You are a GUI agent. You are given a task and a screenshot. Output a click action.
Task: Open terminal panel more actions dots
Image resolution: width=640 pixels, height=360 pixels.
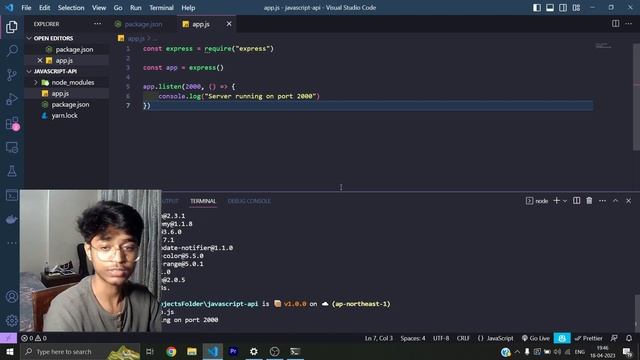pyautogui.click(x=602, y=200)
